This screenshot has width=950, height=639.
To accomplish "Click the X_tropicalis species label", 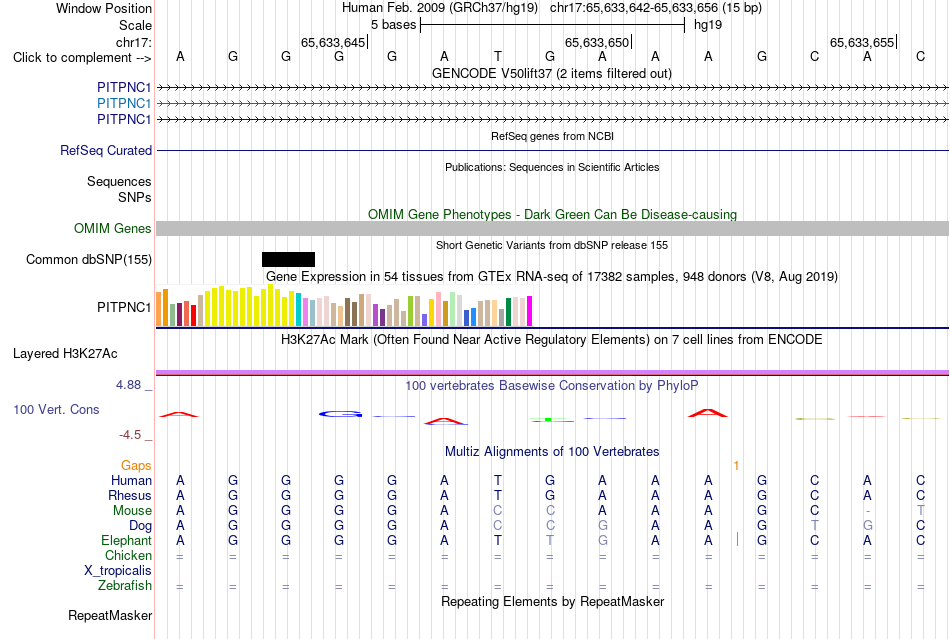I will (x=118, y=571).
